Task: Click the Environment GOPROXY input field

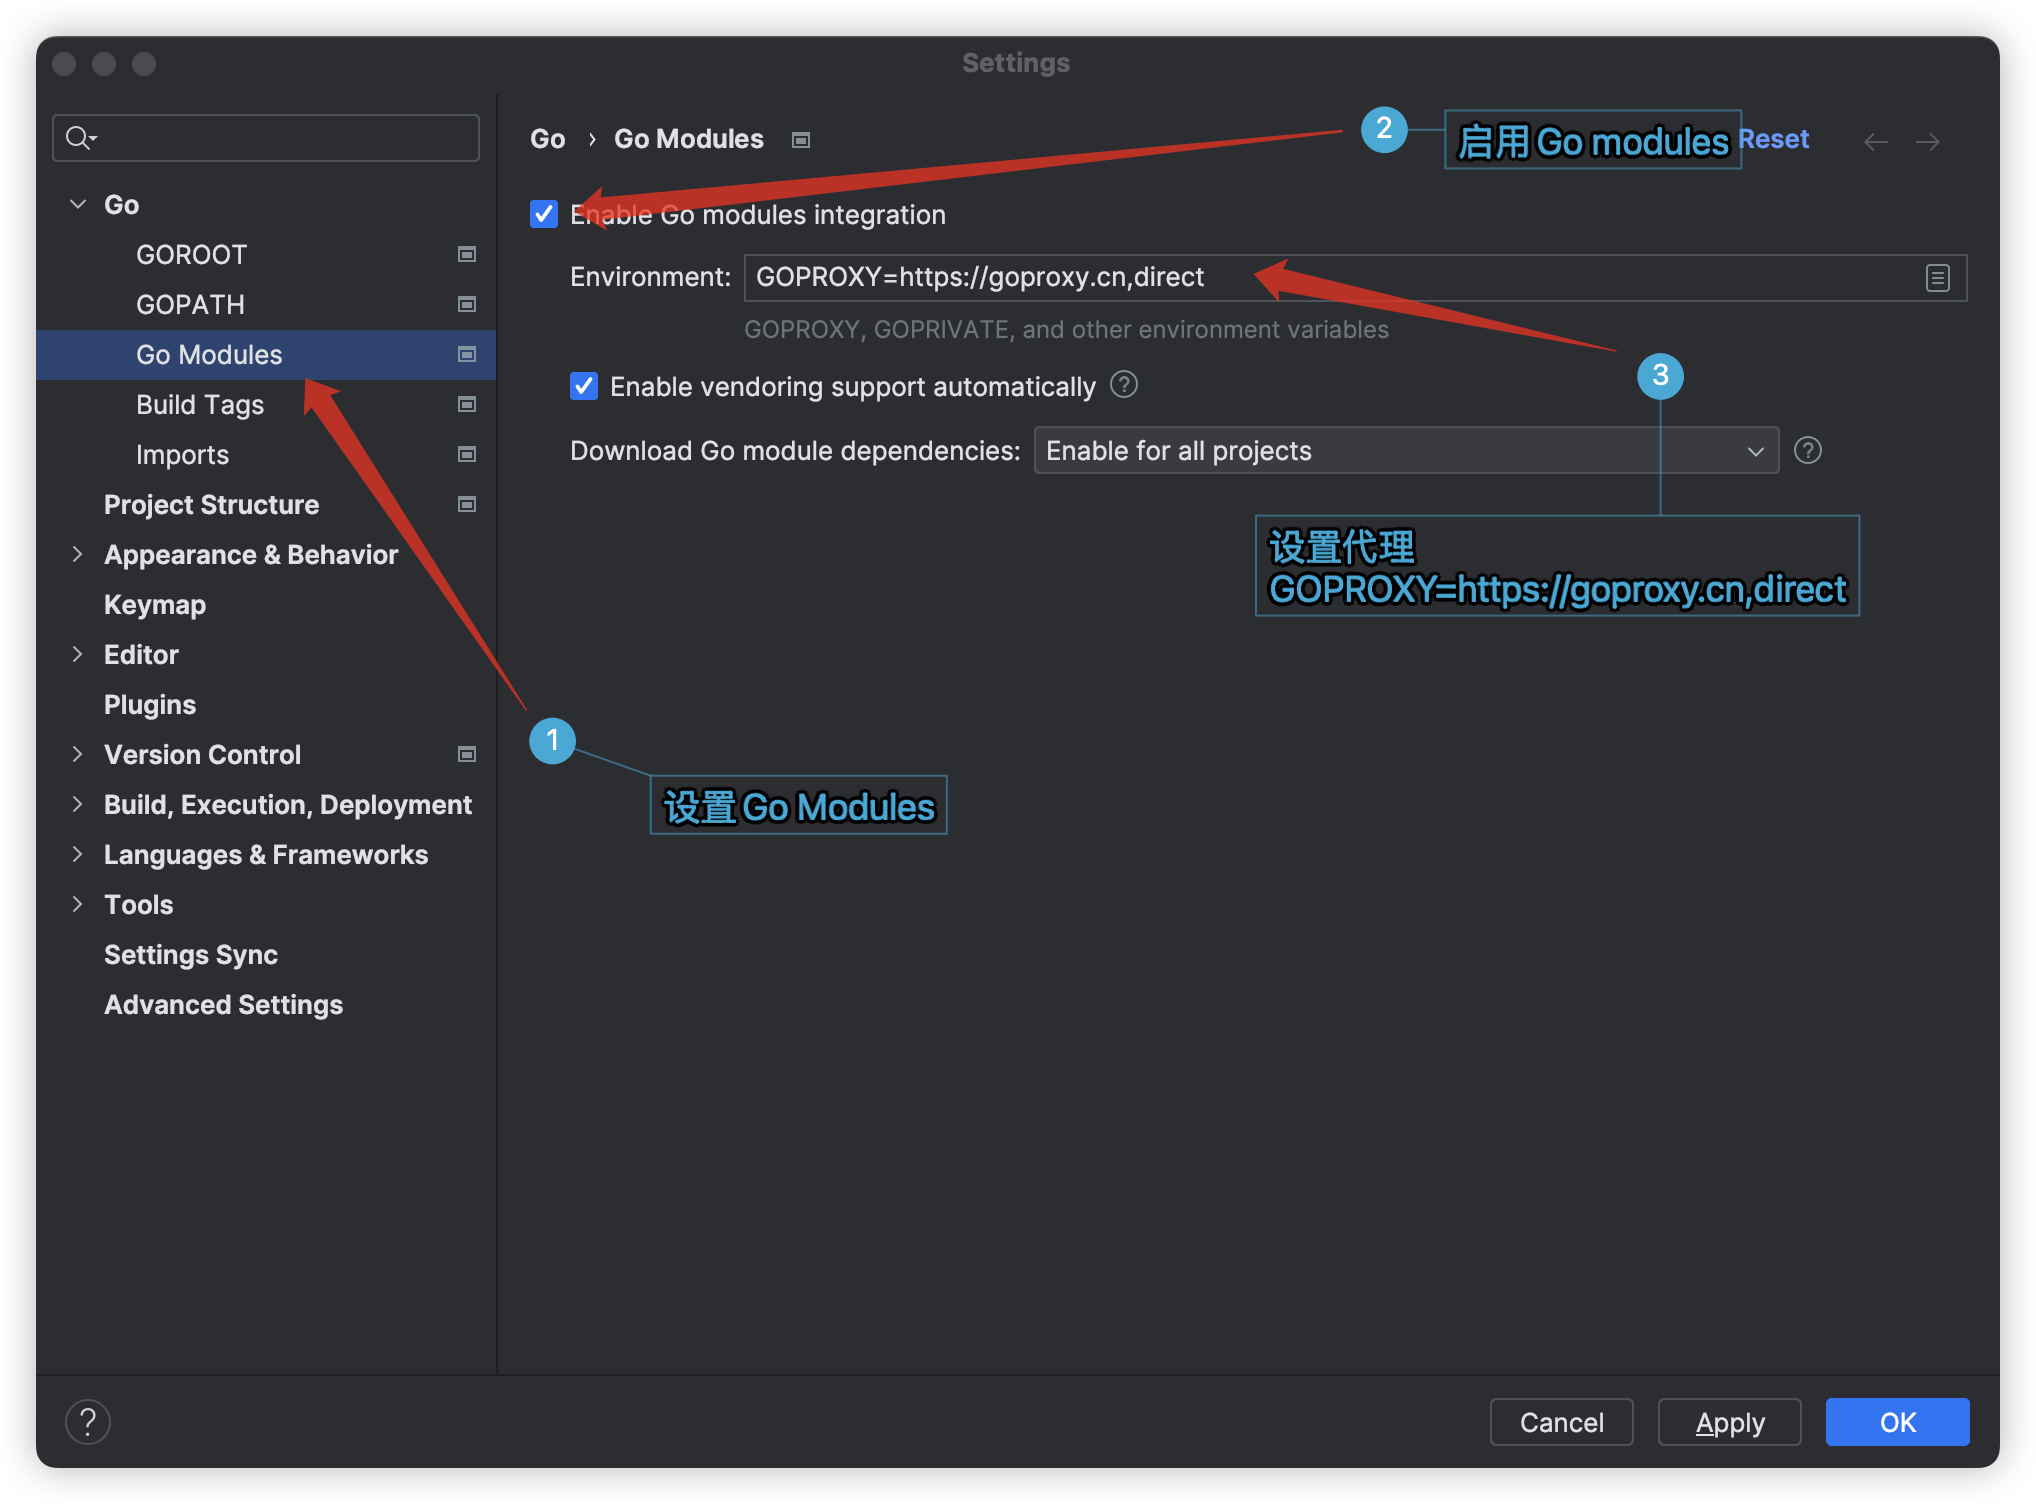Action: [x=1355, y=278]
